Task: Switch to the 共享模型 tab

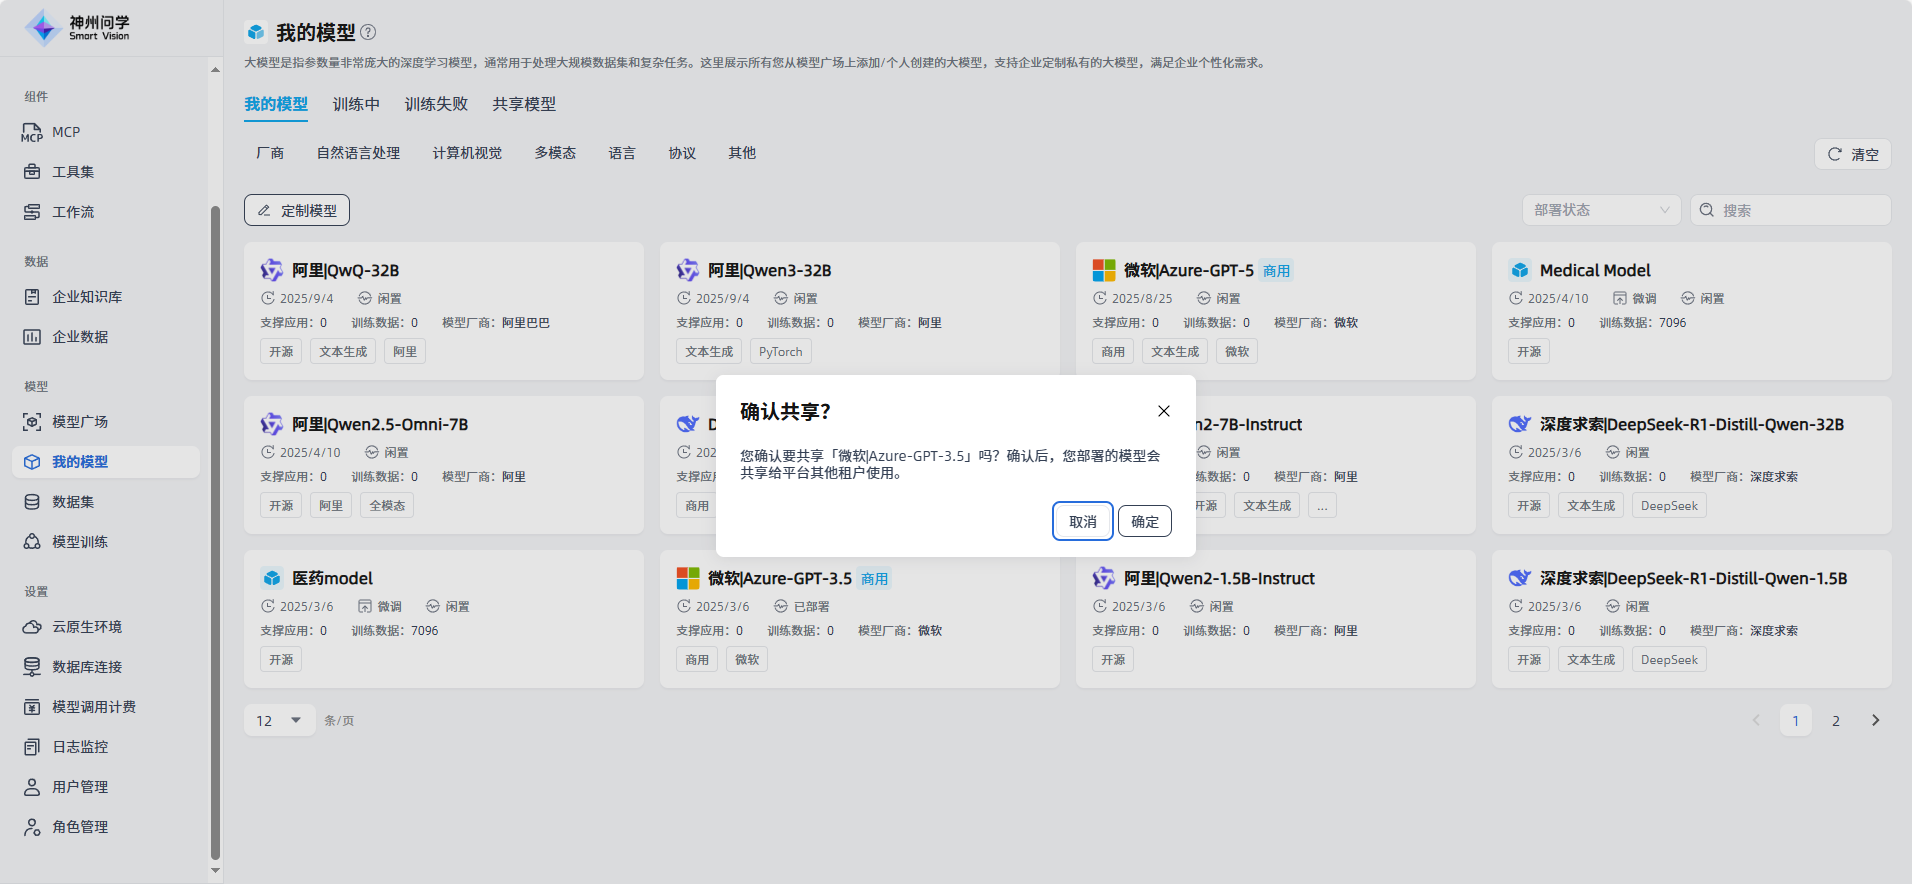Action: (x=524, y=104)
